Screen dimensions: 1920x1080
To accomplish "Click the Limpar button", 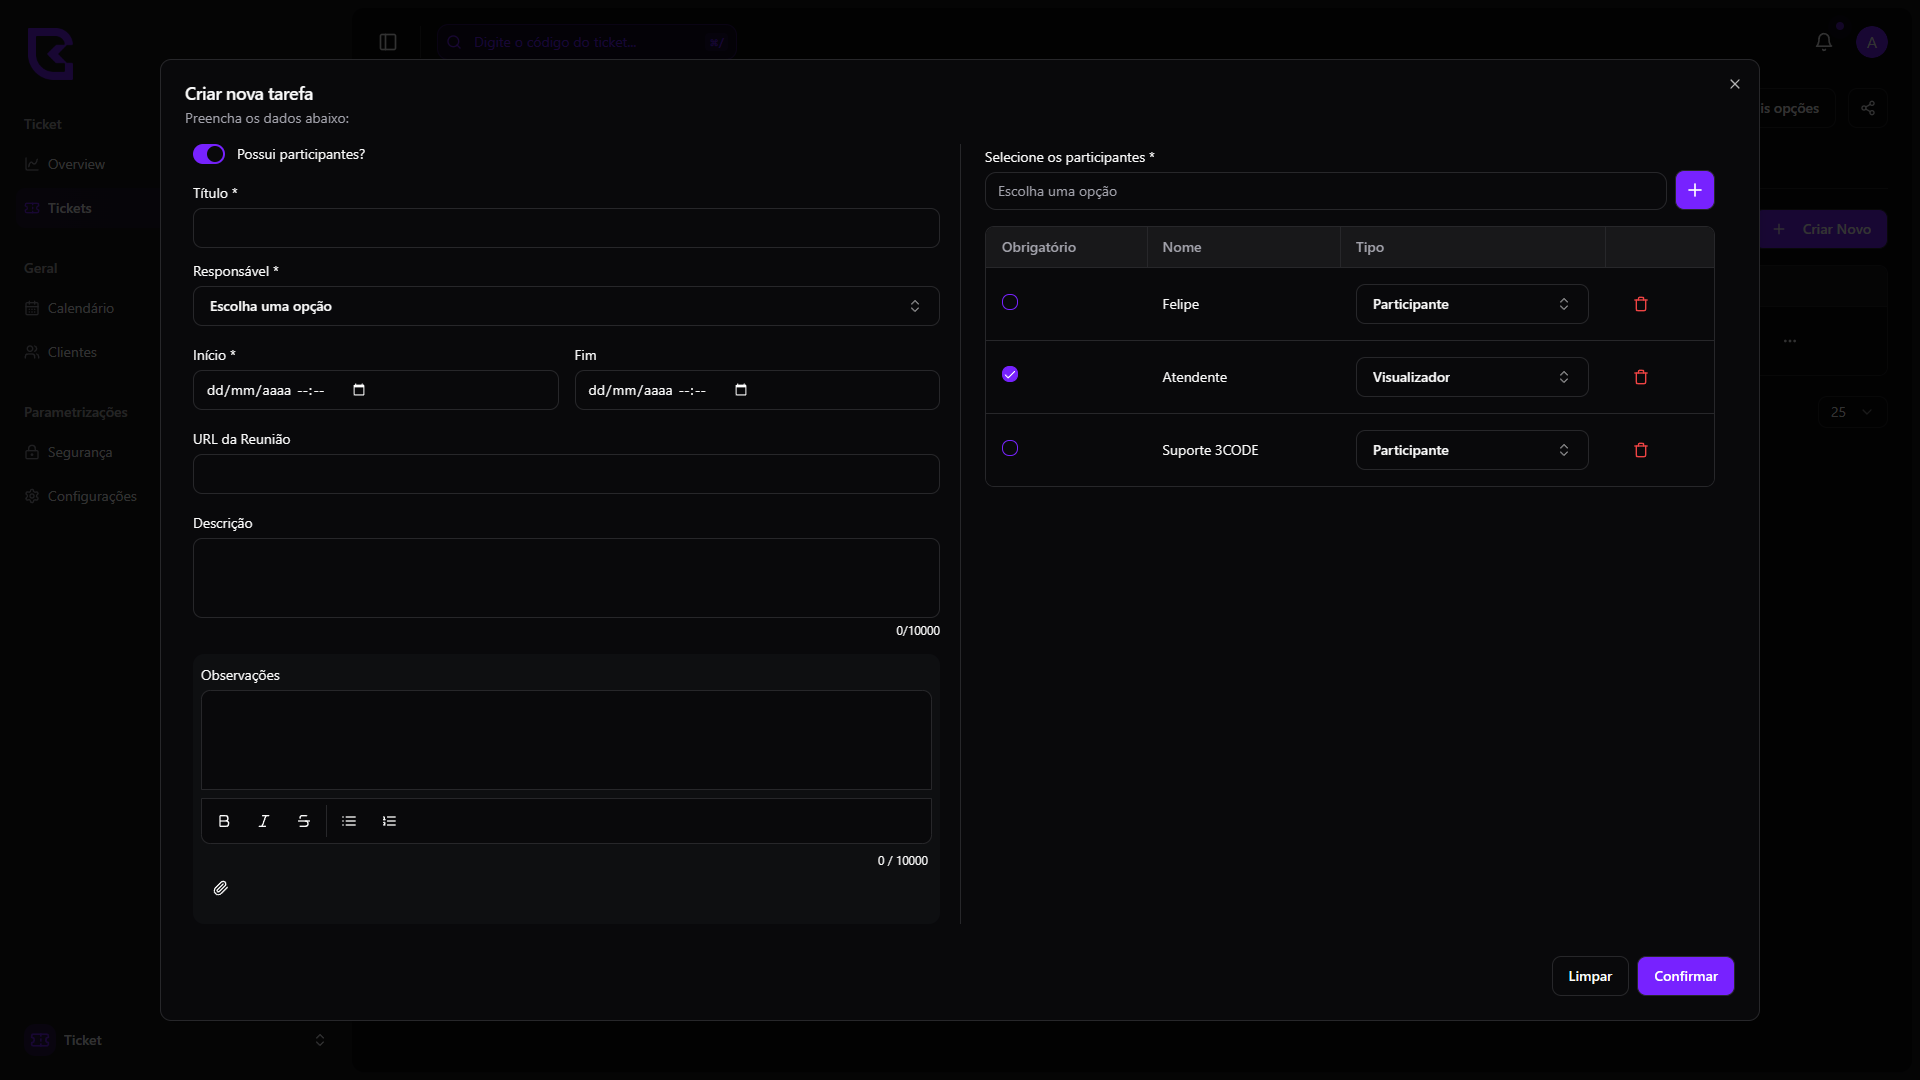I will coord(1589,976).
